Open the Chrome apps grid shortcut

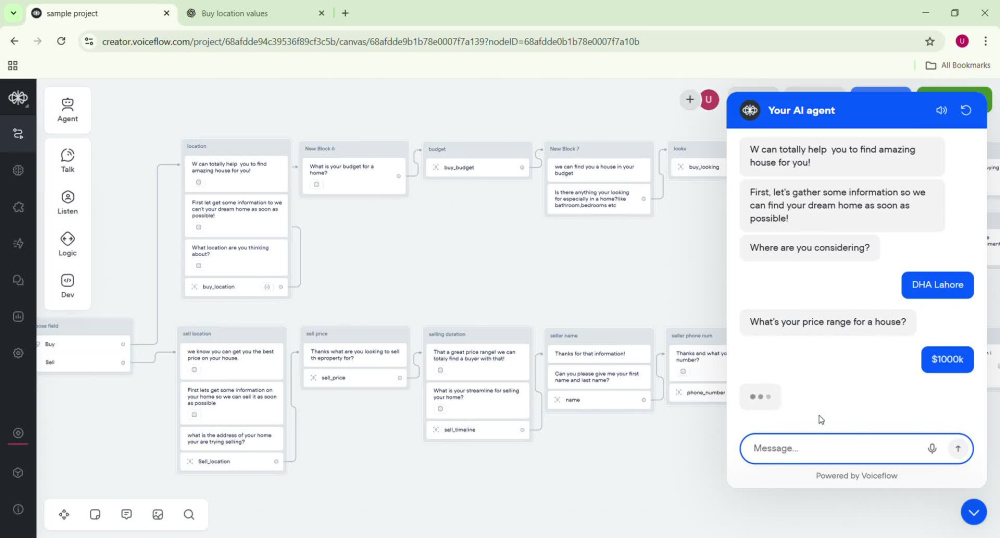13,66
